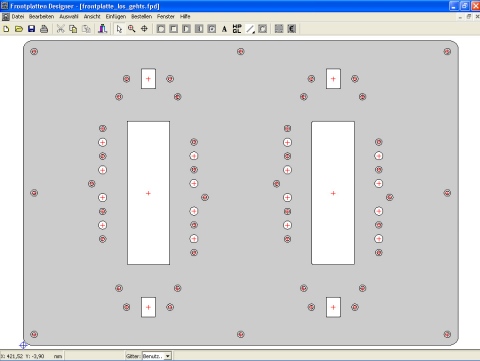Select the middle drill hole on right edge
This screenshot has width=480, height=361.
coord(447,193)
